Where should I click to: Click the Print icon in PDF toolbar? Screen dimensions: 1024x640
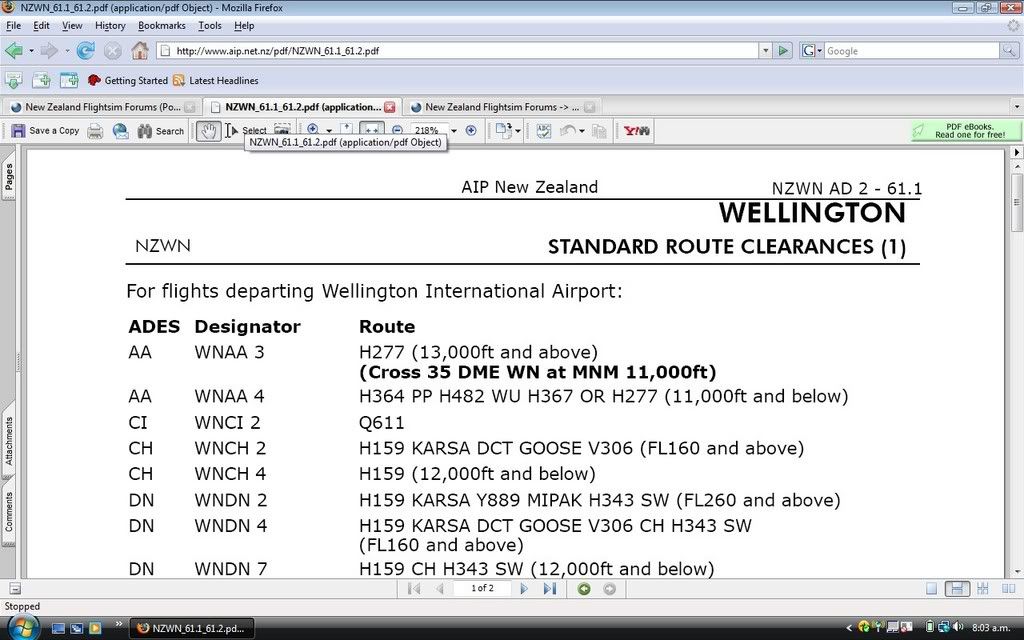(x=95, y=131)
